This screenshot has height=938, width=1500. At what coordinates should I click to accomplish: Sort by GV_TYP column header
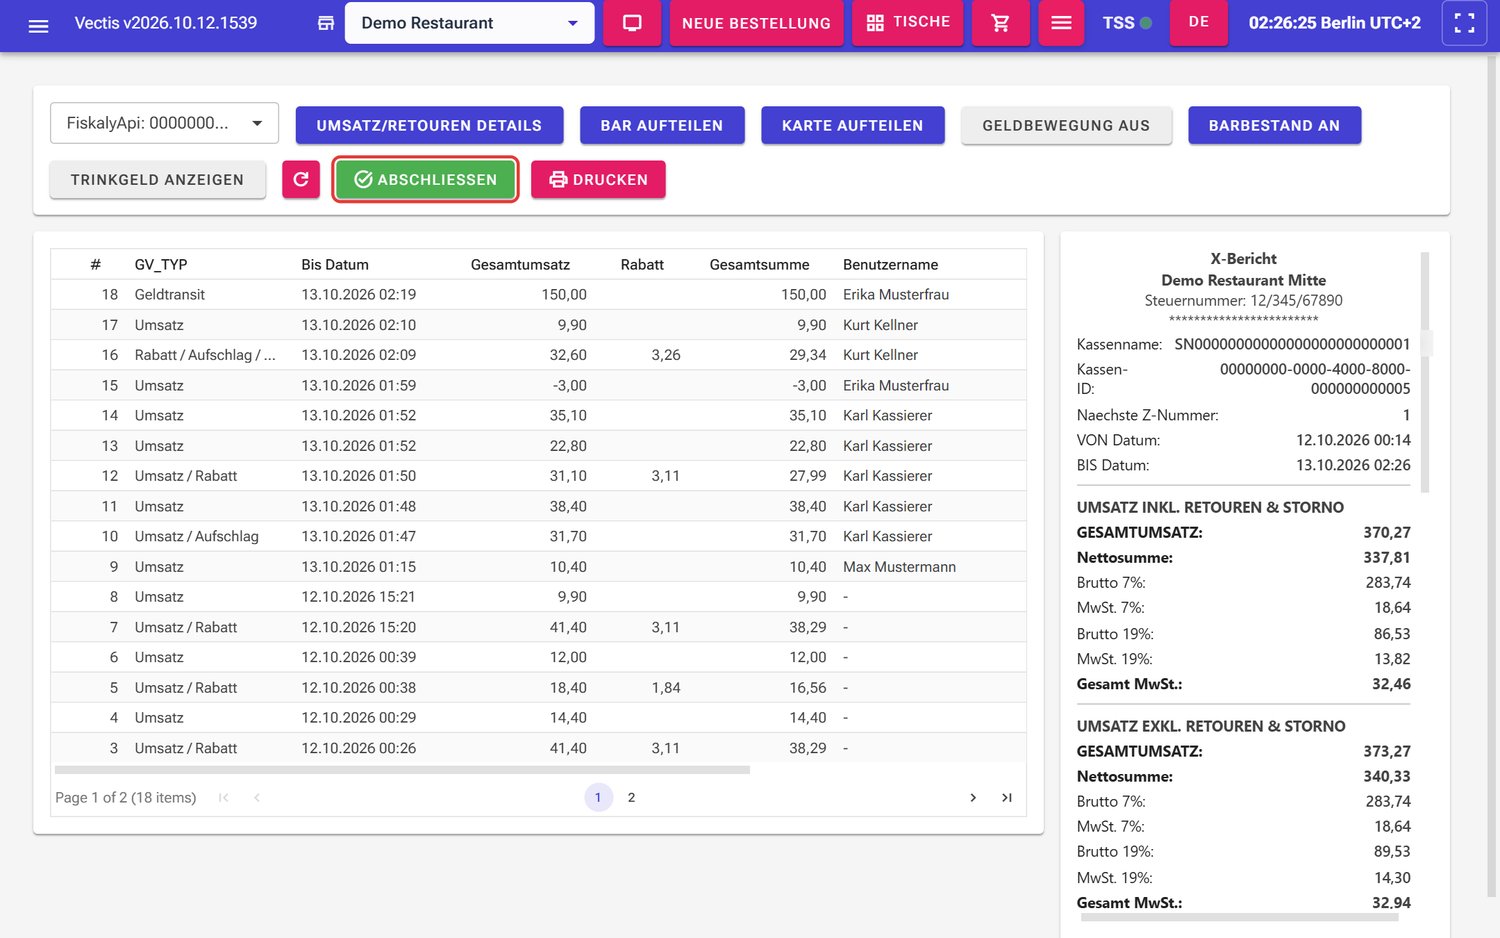pyautogui.click(x=161, y=265)
